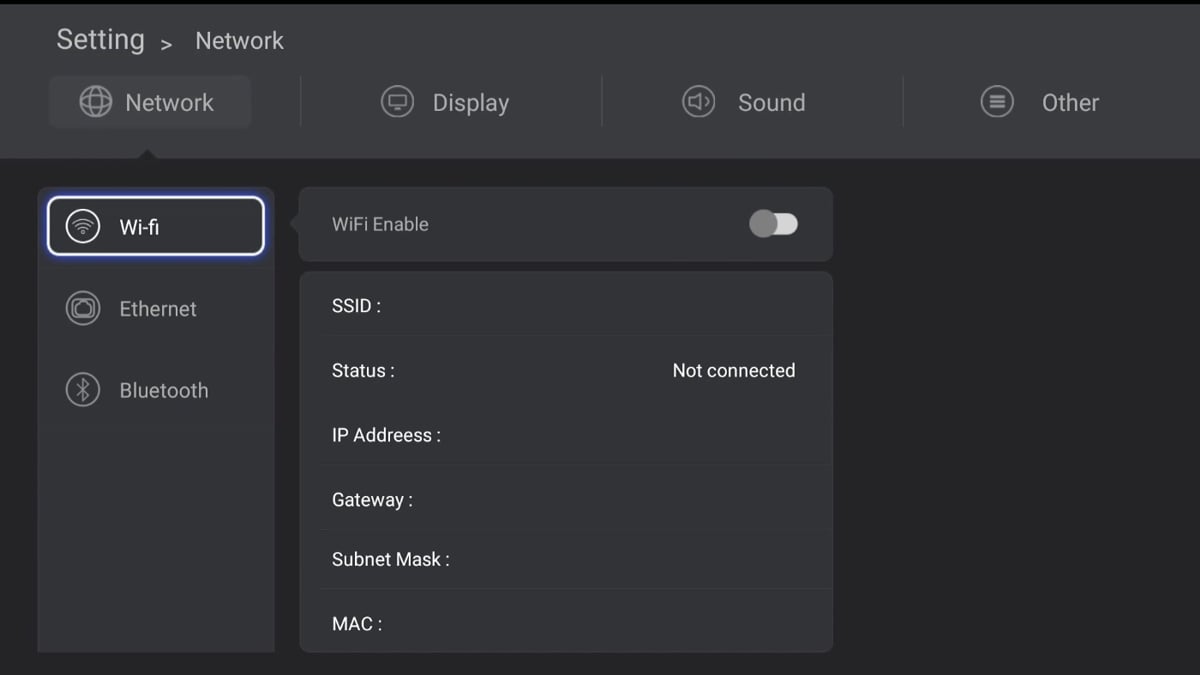Click the monitor icon for Display
The width and height of the screenshot is (1200, 675).
(x=398, y=102)
